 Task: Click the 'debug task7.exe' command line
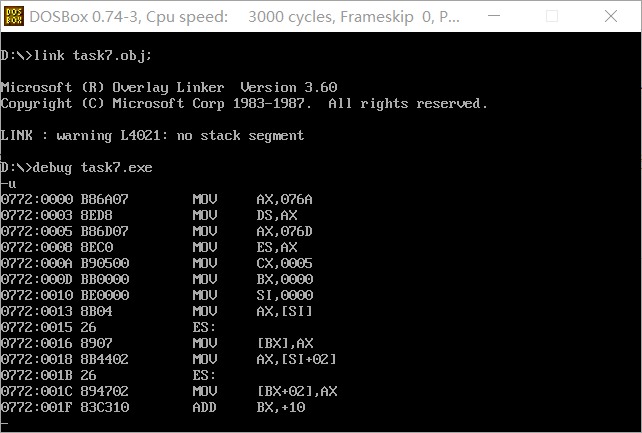click(x=76, y=167)
